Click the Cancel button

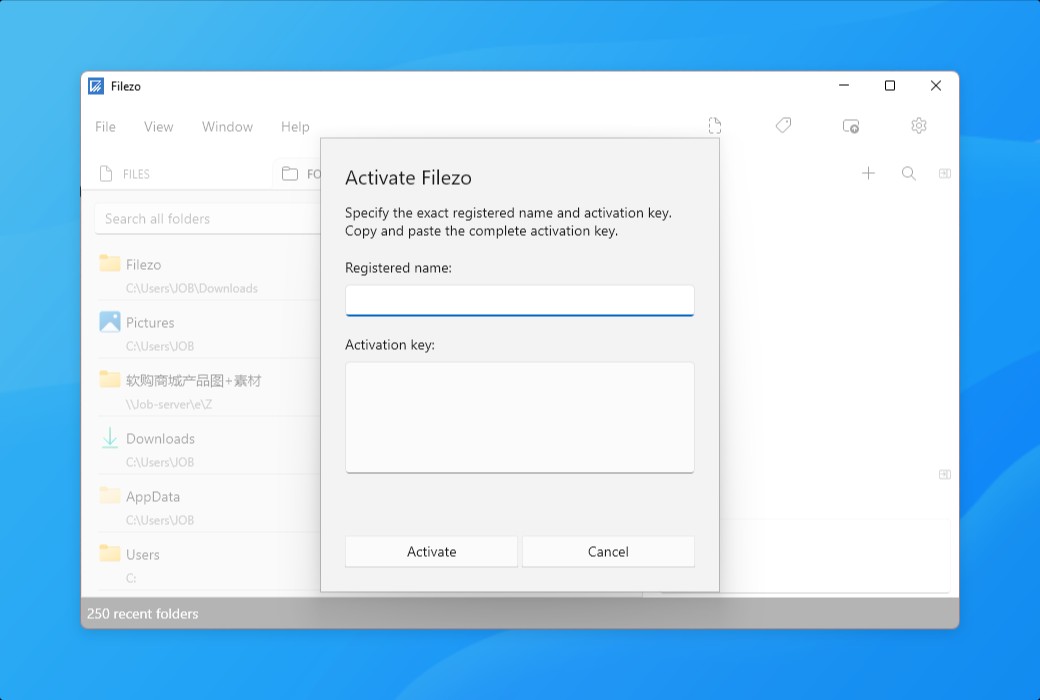coord(608,551)
